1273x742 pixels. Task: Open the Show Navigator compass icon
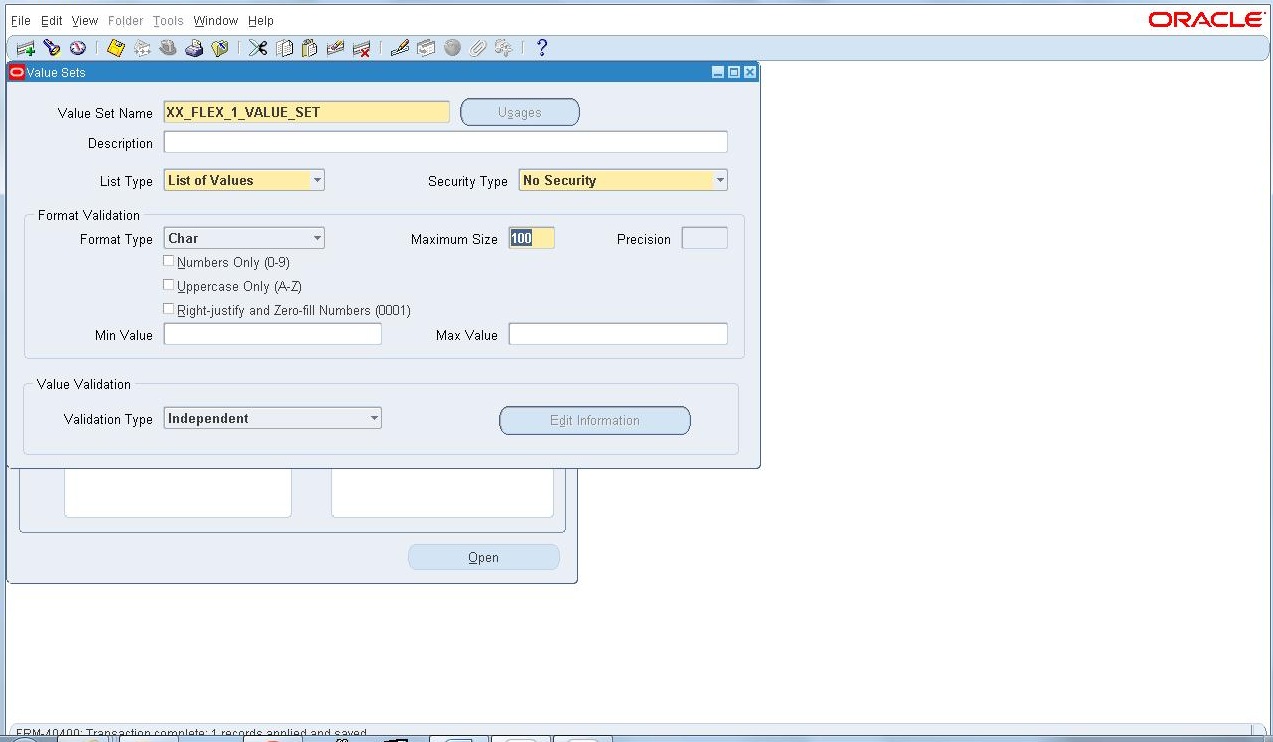77,47
